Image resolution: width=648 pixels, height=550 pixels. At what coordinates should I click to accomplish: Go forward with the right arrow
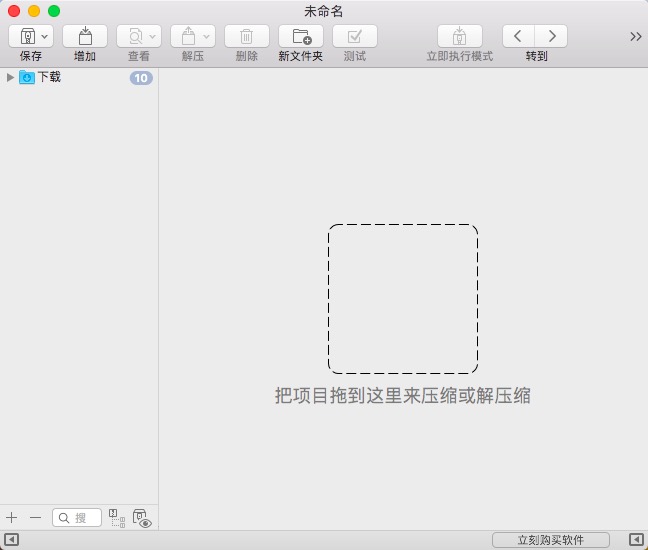[551, 36]
